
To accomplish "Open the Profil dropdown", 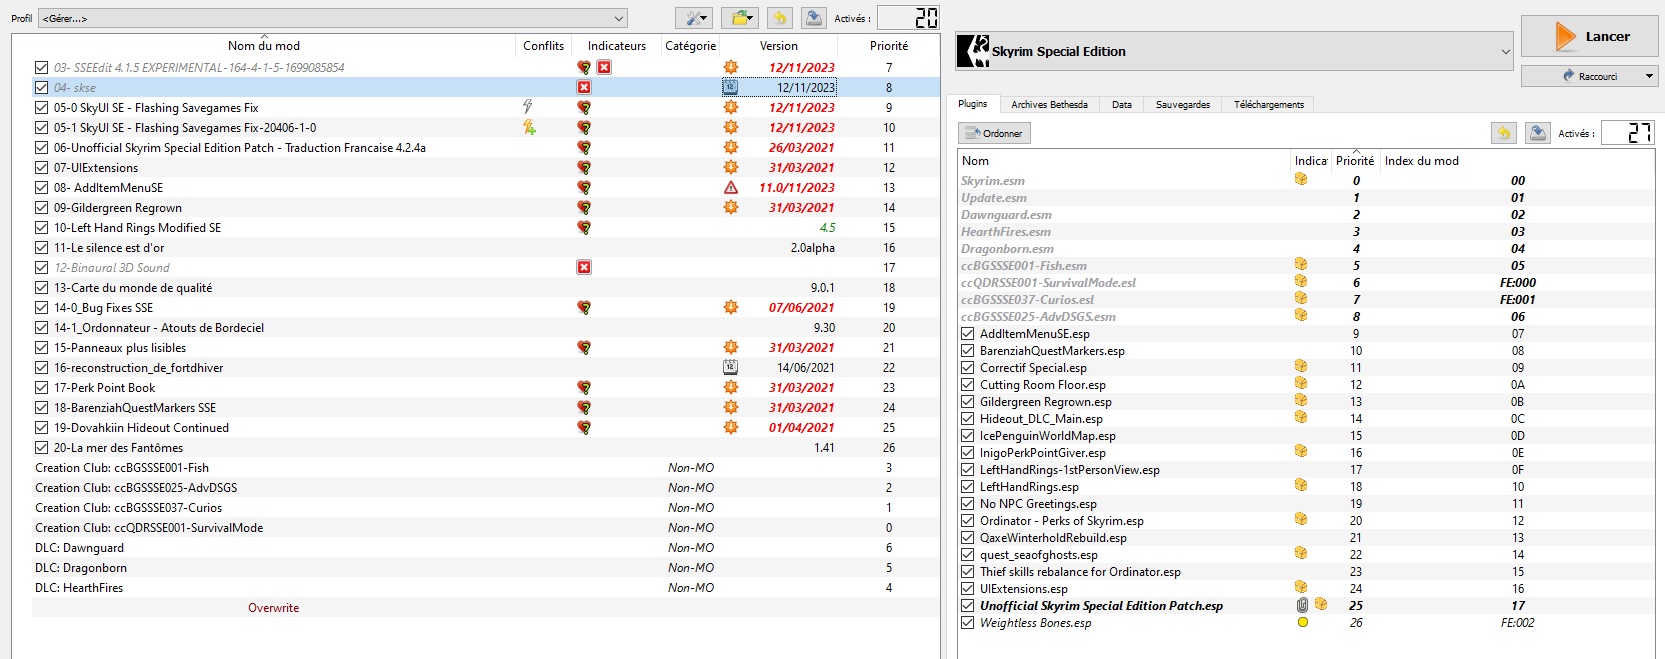I will click(333, 18).
